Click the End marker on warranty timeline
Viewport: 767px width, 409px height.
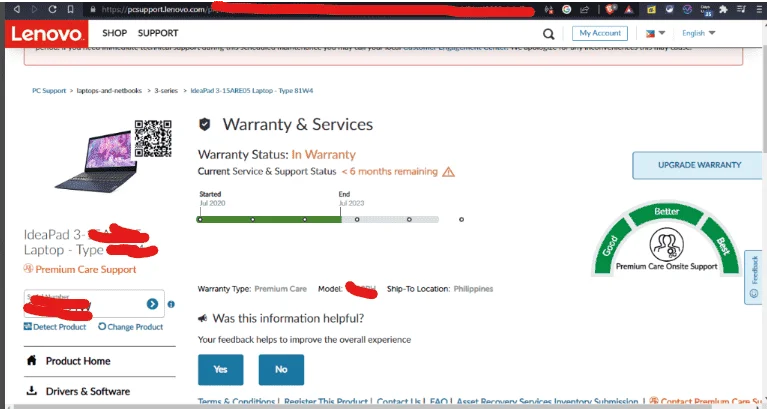point(340,215)
